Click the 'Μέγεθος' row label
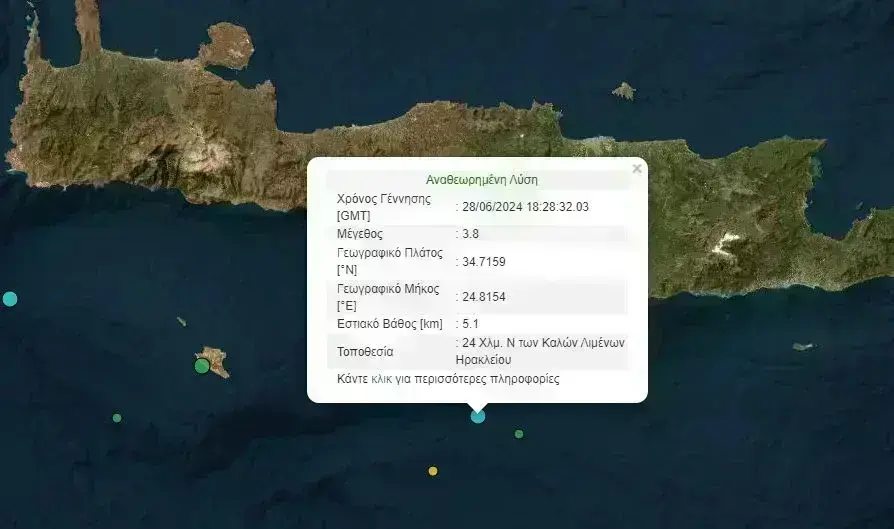The width and height of the screenshot is (894, 529). pos(361,234)
